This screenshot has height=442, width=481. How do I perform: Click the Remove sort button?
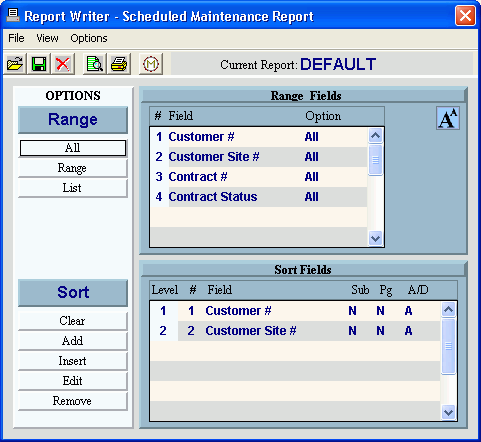[73, 401]
